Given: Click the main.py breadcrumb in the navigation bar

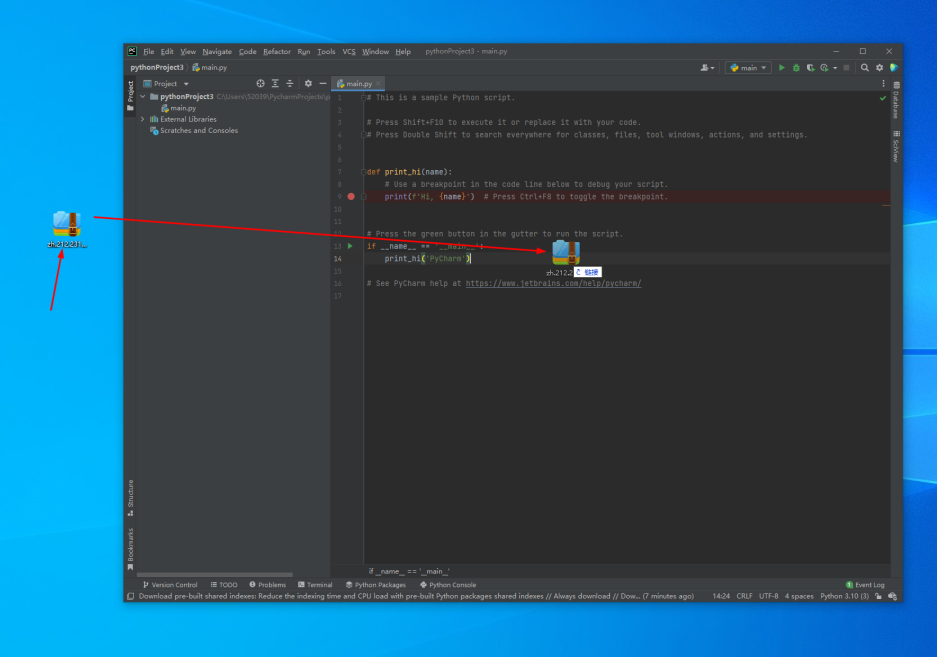Looking at the screenshot, I should click(x=210, y=68).
